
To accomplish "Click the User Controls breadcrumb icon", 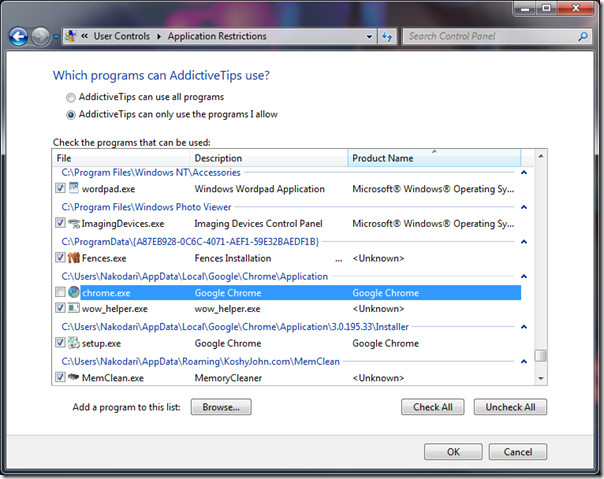I will 70,36.
